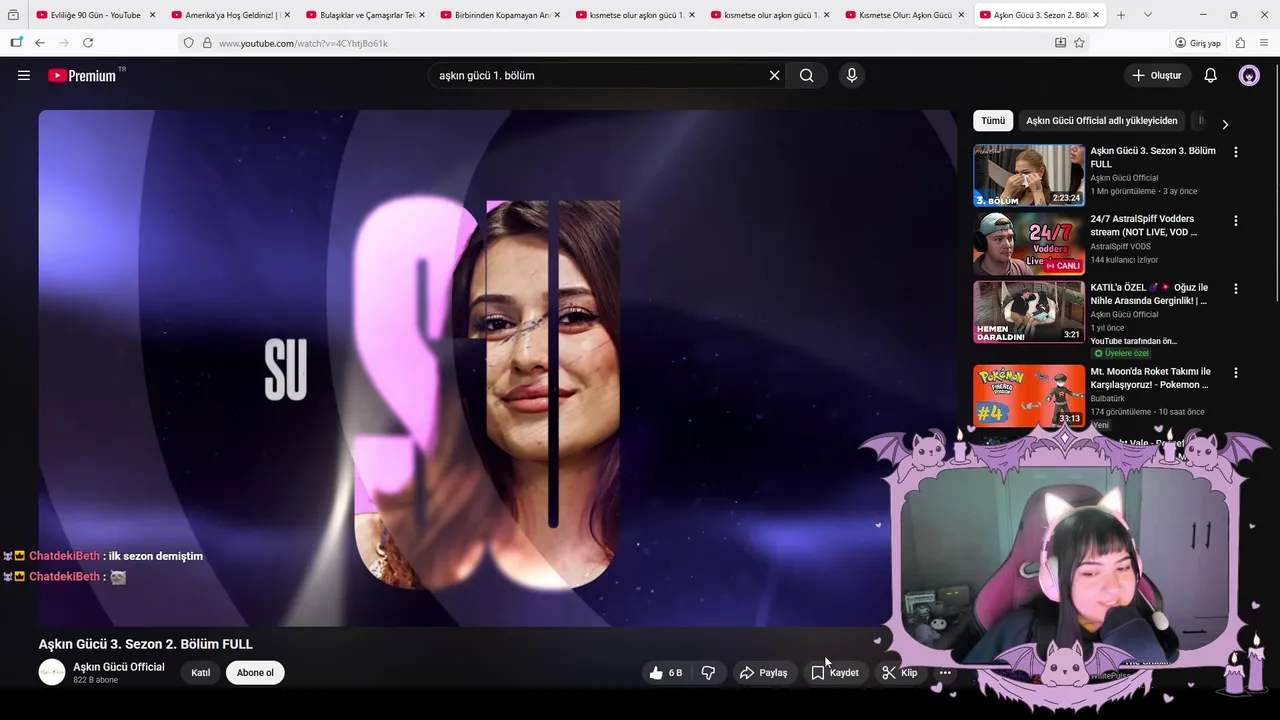1280x720 pixels.
Task: Click the Pokemon #4 video thumbnail
Action: (x=1029, y=396)
